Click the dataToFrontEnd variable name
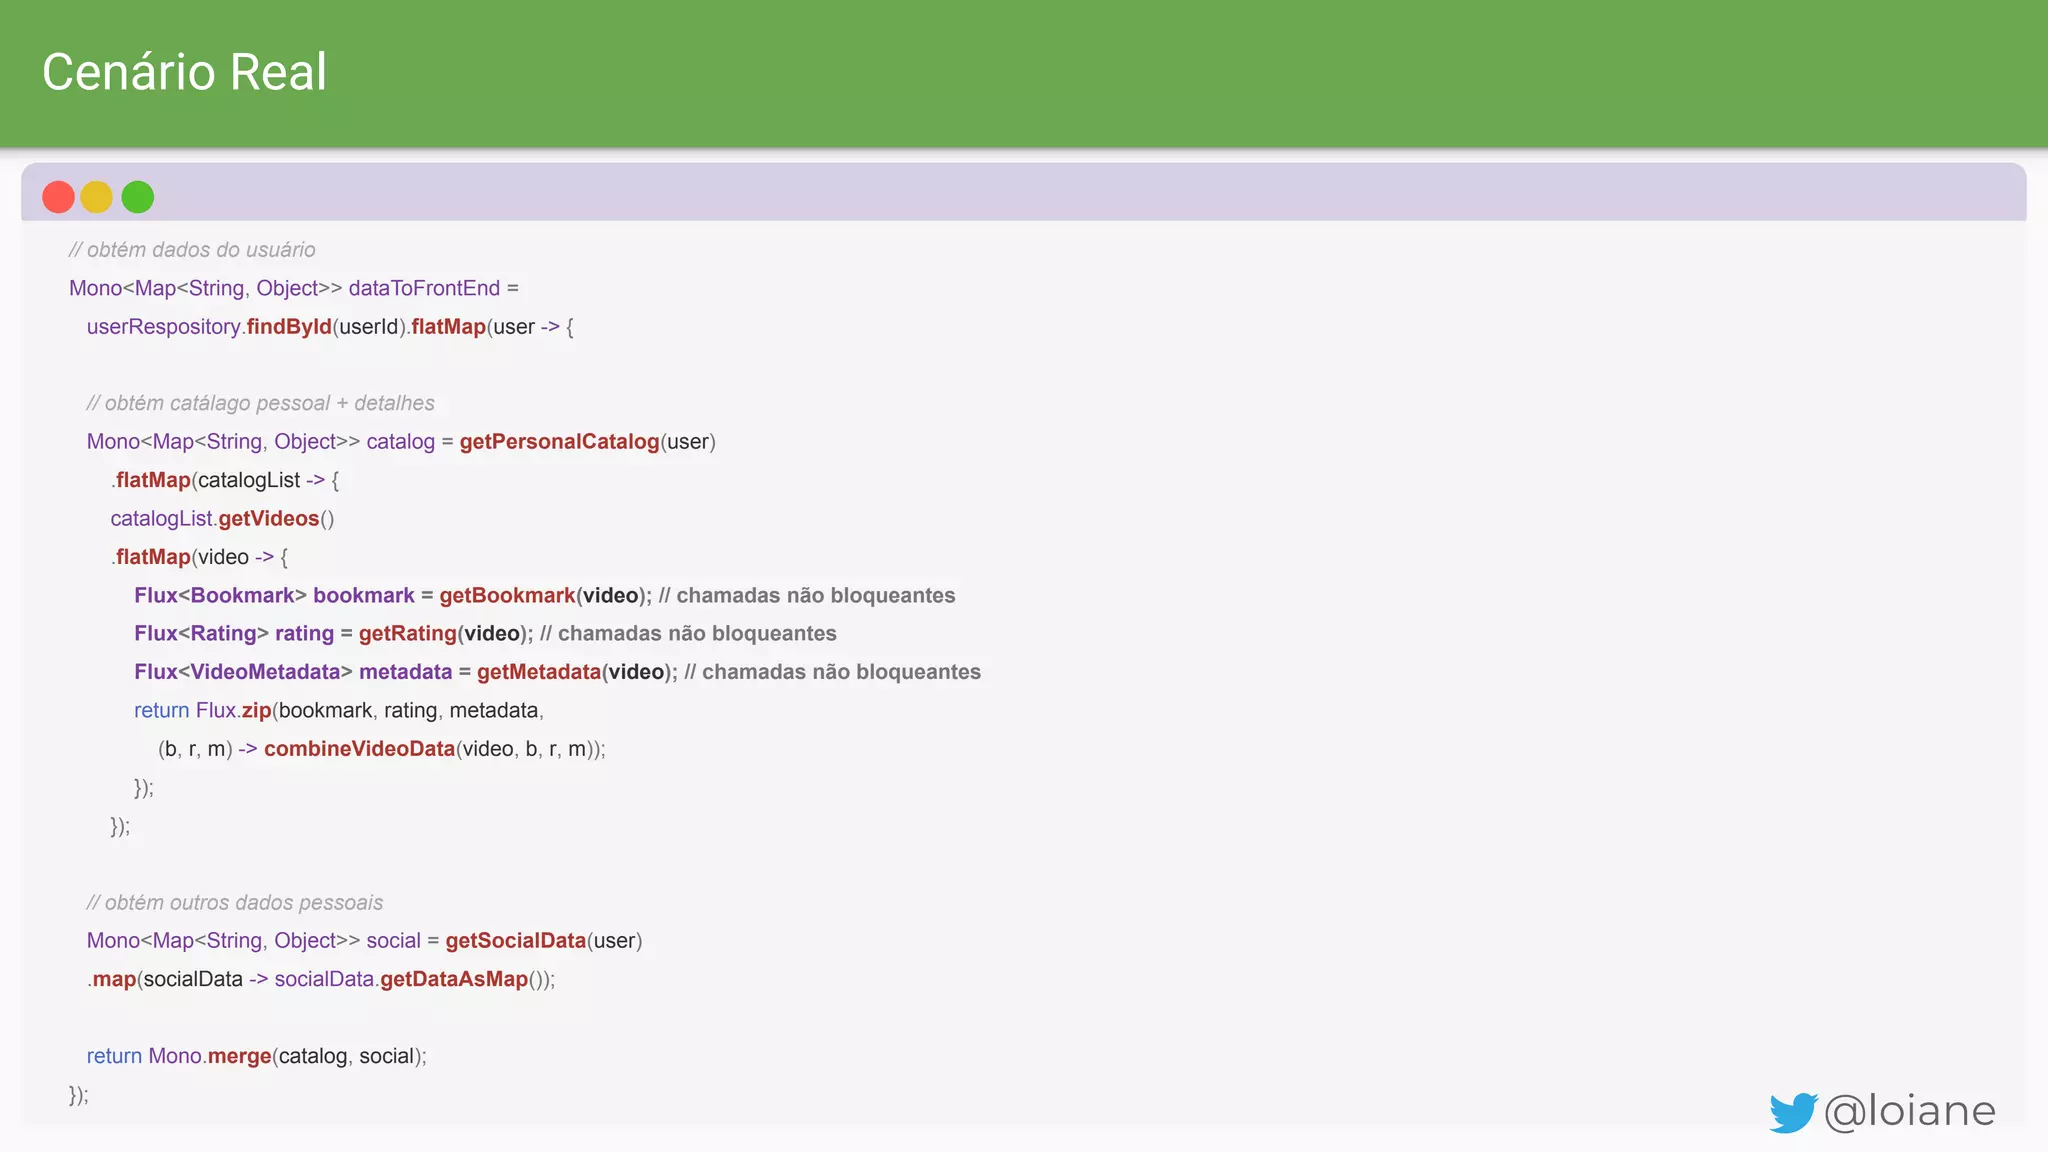 424,288
